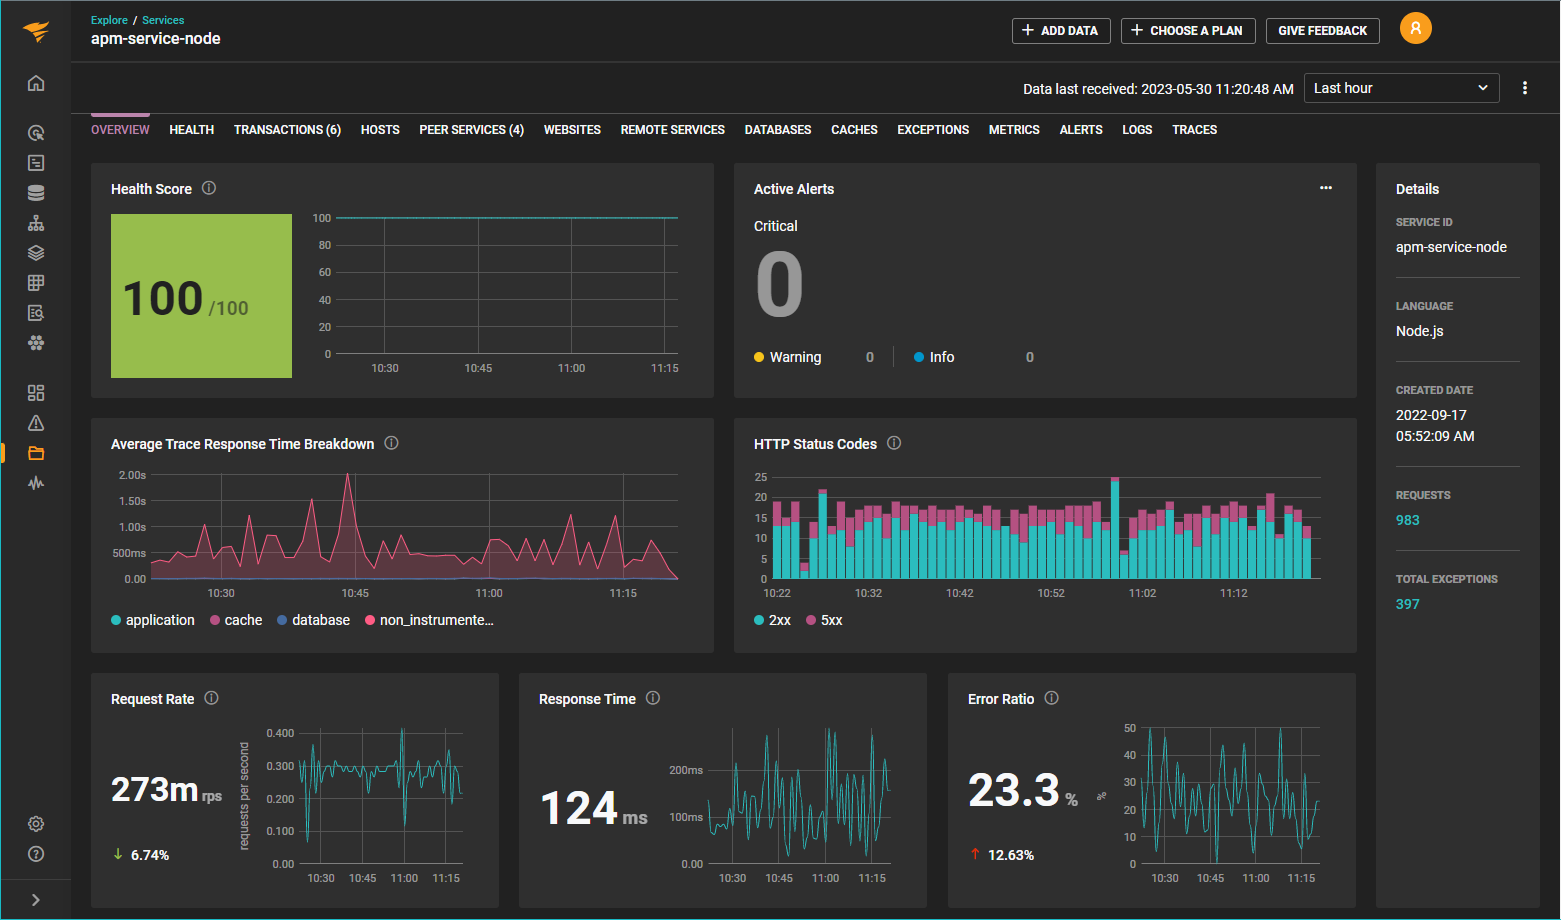The width and height of the screenshot is (1561, 921).
Task: Toggle the 2xx series in HTTP Status Codes legend
Action: [772, 620]
